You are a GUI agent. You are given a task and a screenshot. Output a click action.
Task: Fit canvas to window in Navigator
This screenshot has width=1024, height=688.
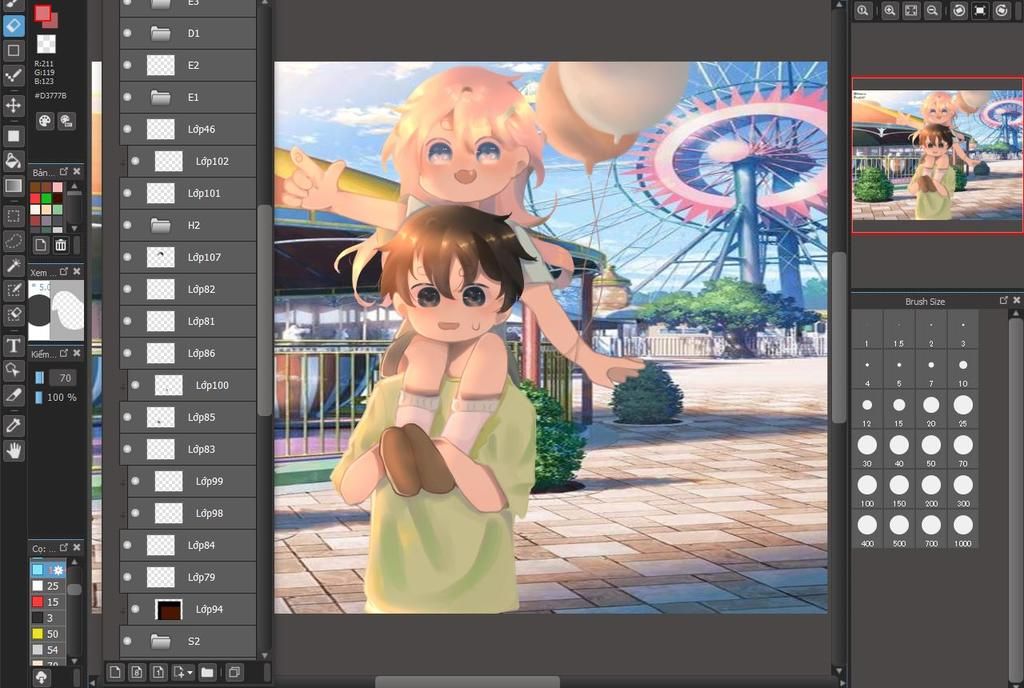tap(911, 10)
